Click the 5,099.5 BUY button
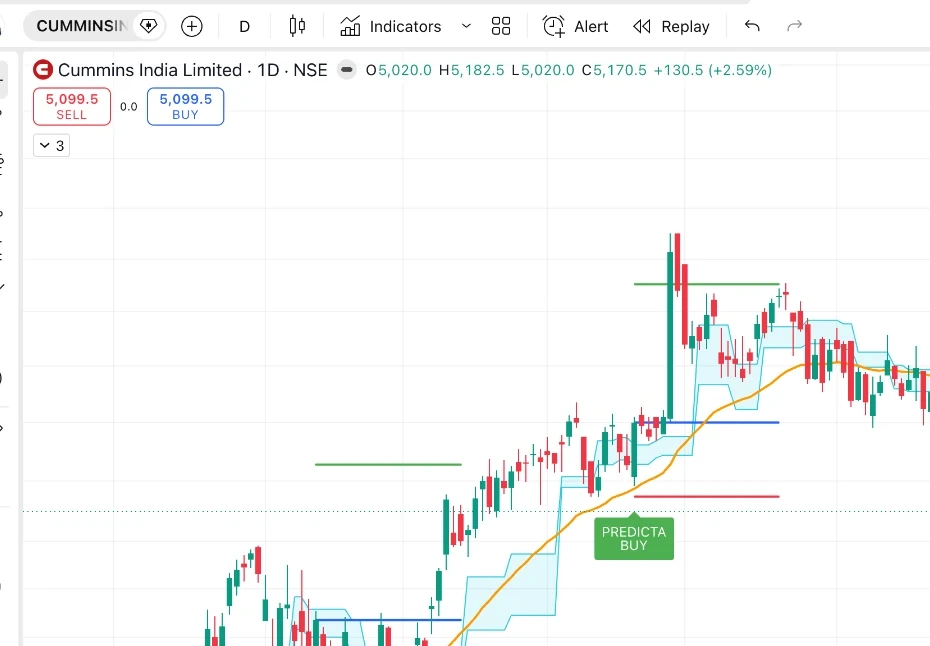930x646 pixels. pyautogui.click(x=186, y=107)
